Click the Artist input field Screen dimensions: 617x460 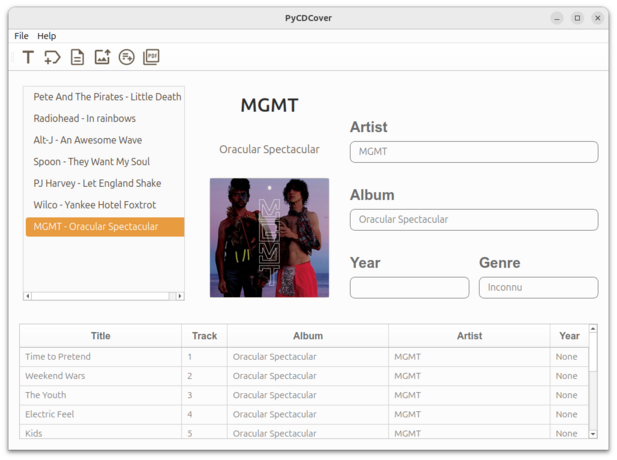[x=473, y=152]
